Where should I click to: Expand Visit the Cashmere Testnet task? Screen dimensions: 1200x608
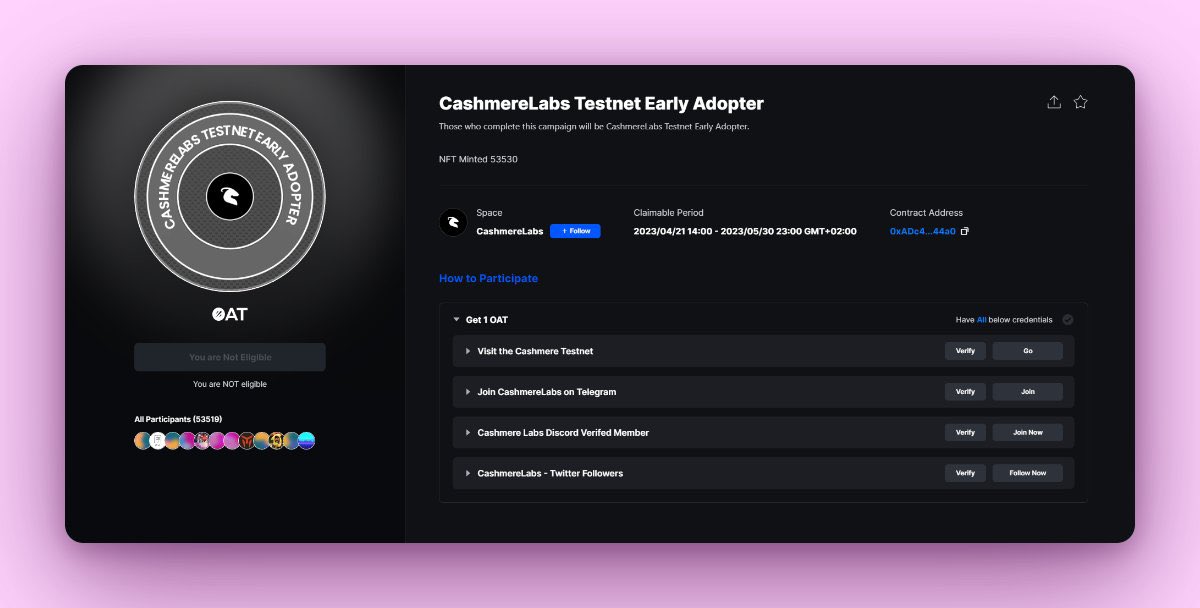click(x=468, y=351)
